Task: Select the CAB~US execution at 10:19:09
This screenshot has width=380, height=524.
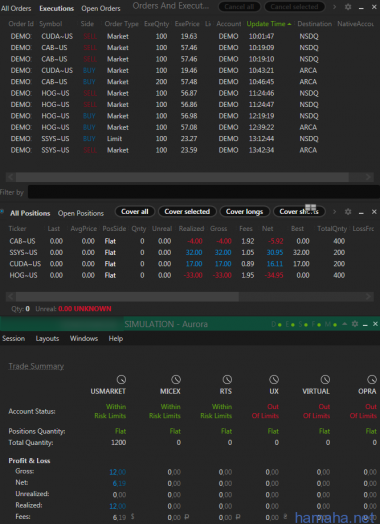Action: click(x=190, y=48)
